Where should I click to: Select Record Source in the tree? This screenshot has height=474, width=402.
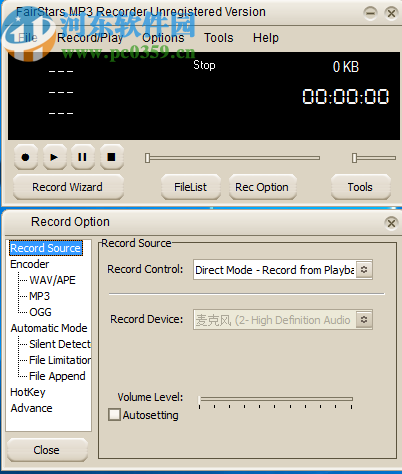coord(46,248)
